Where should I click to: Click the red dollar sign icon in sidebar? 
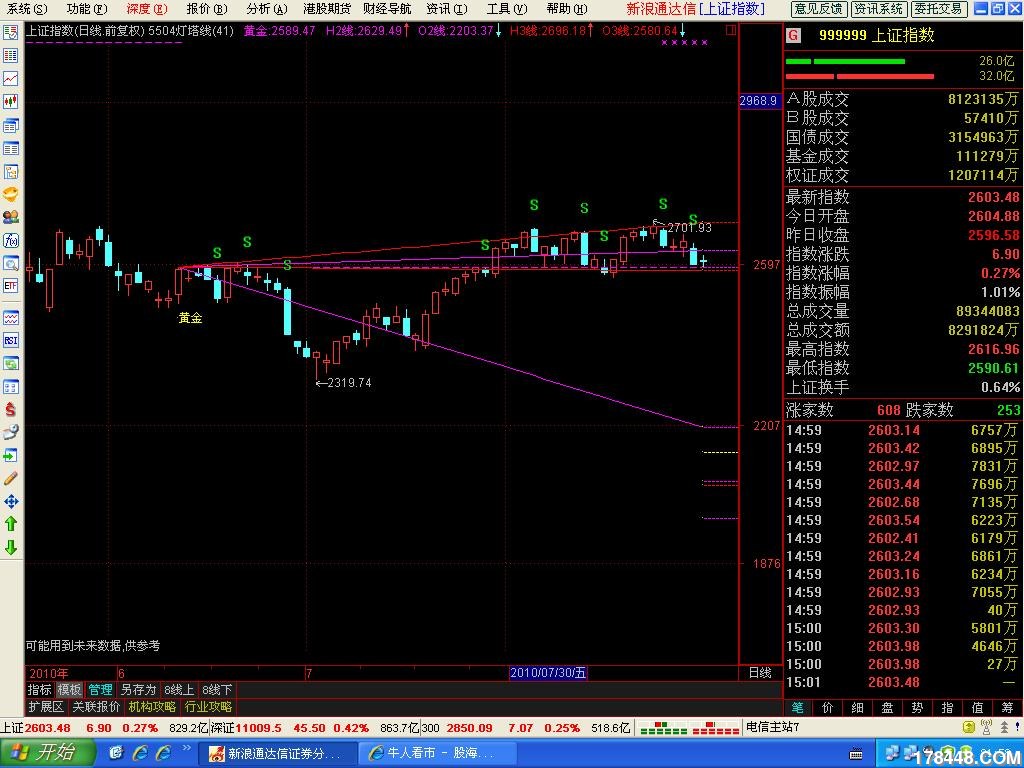pos(11,409)
